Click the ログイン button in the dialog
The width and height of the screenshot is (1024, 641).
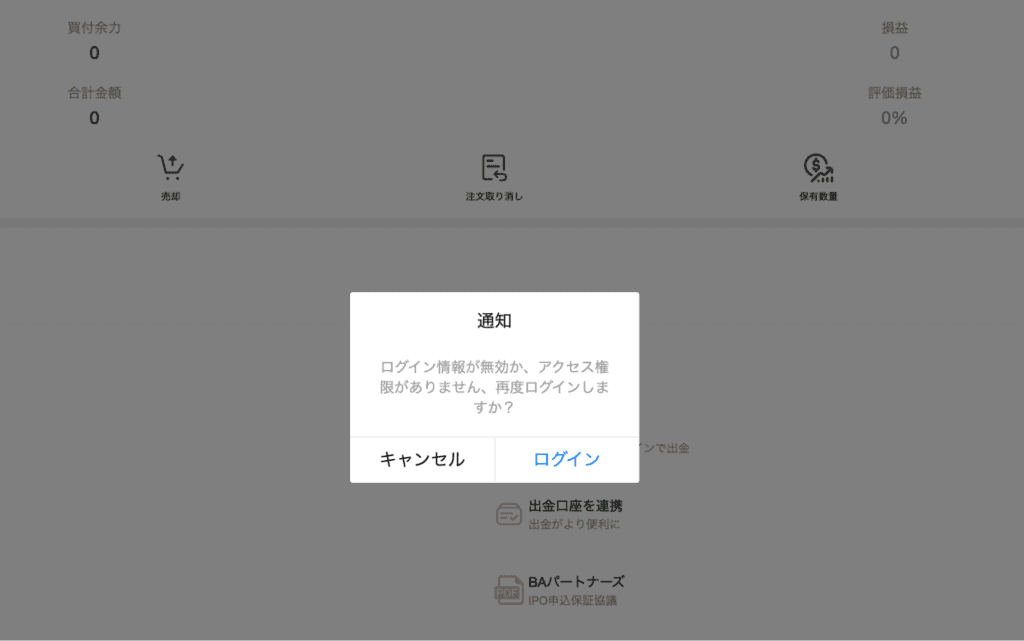(567, 460)
